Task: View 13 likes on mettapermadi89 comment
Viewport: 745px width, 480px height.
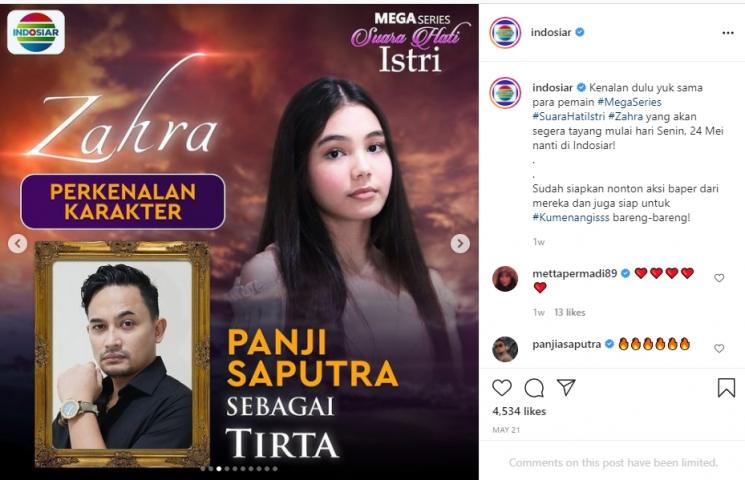Action: (570, 312)
